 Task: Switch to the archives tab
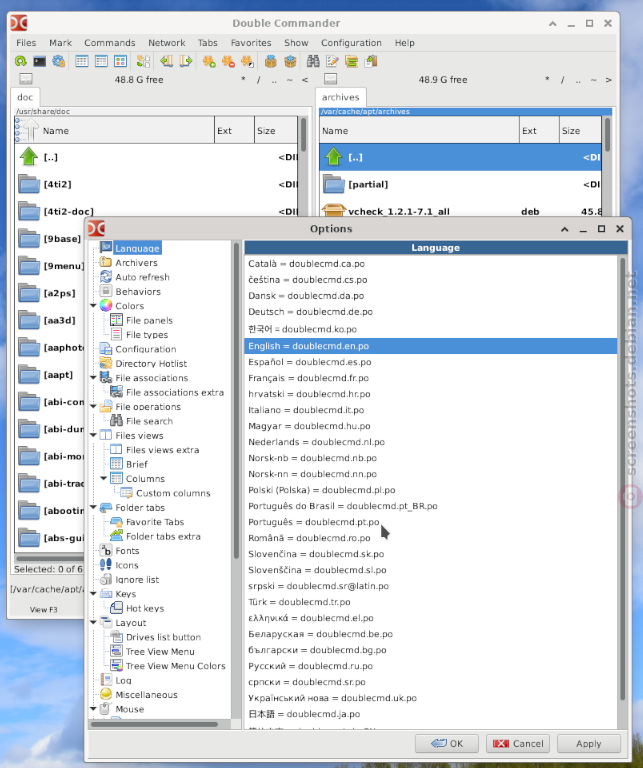pos(340,97)
